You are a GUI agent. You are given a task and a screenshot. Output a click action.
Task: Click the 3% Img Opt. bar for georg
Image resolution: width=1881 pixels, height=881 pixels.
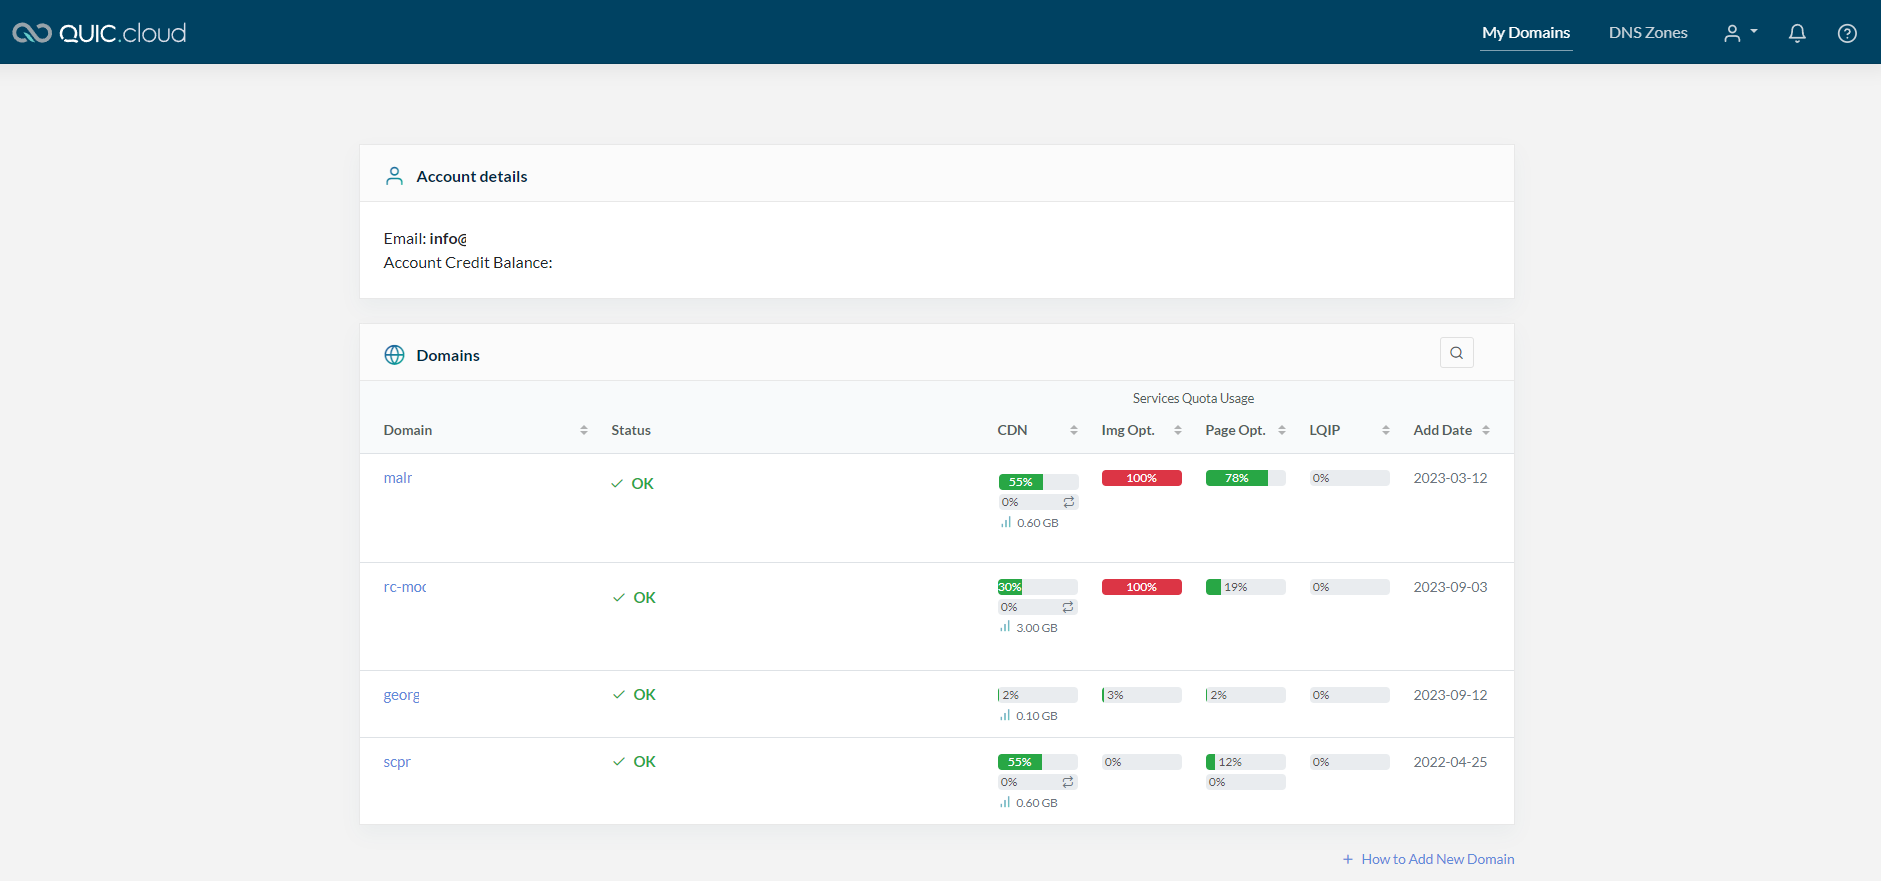1141,695
